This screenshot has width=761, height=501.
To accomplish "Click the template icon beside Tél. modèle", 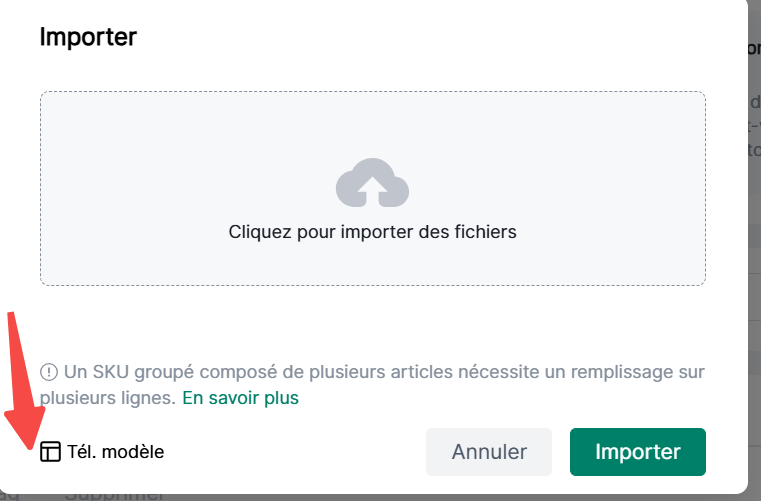I will [50, 452].
